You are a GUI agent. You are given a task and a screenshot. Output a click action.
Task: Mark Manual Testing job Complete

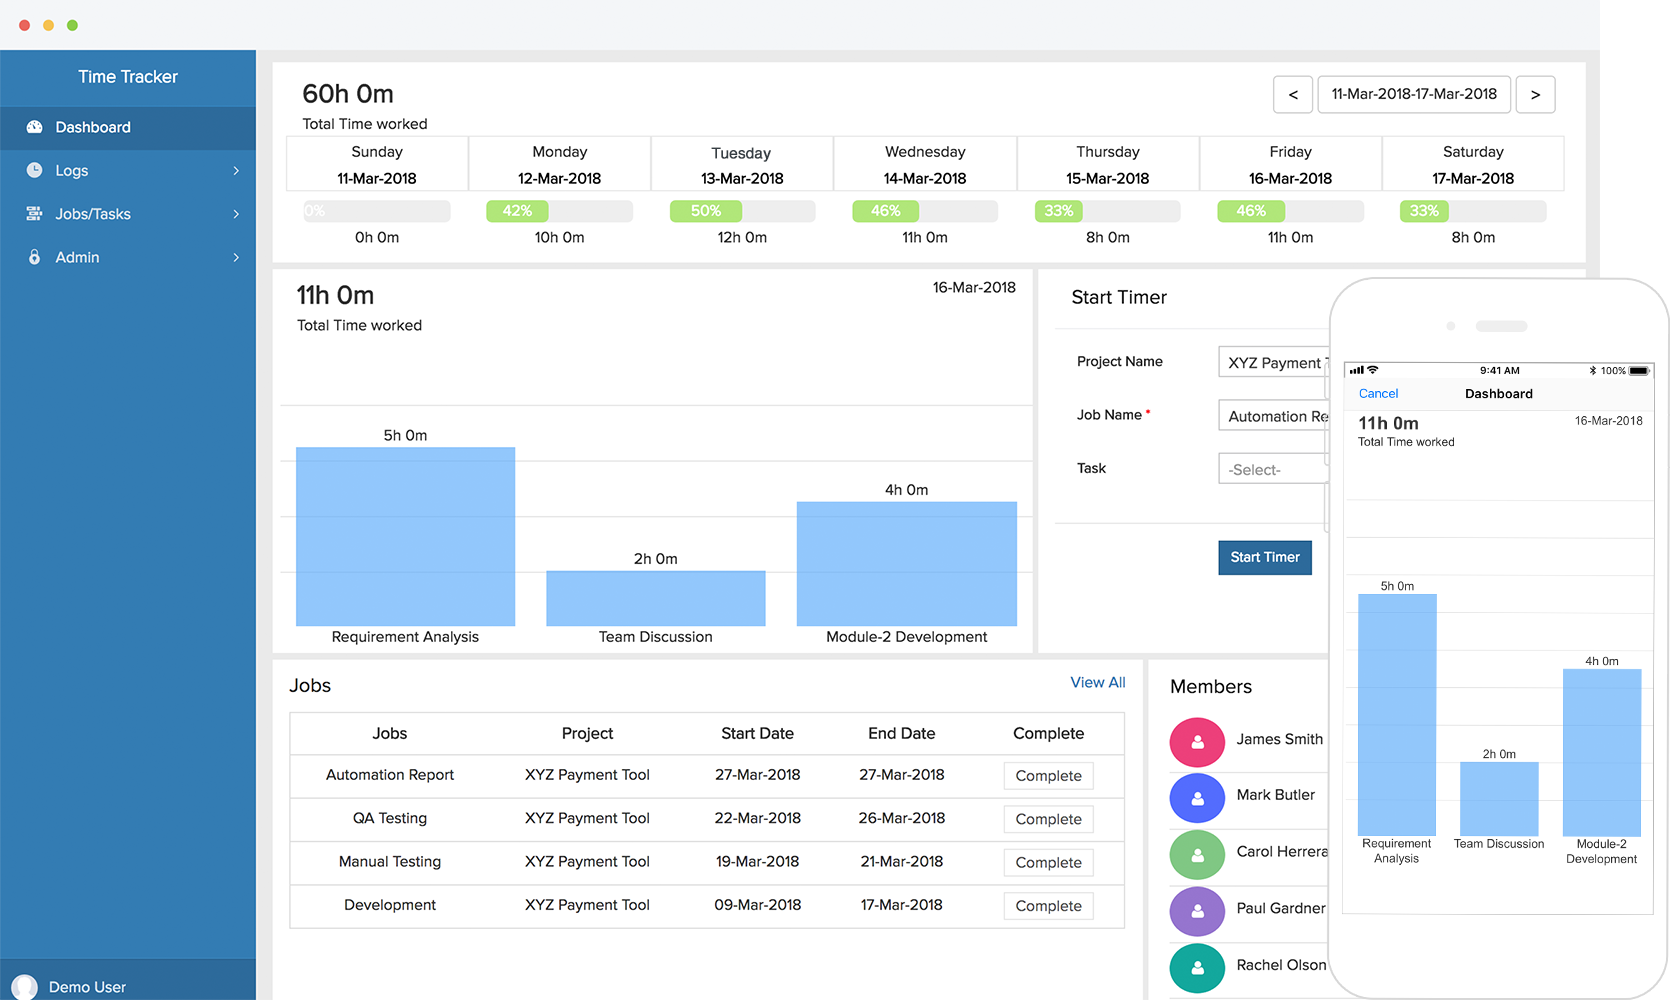point(1048,862)
